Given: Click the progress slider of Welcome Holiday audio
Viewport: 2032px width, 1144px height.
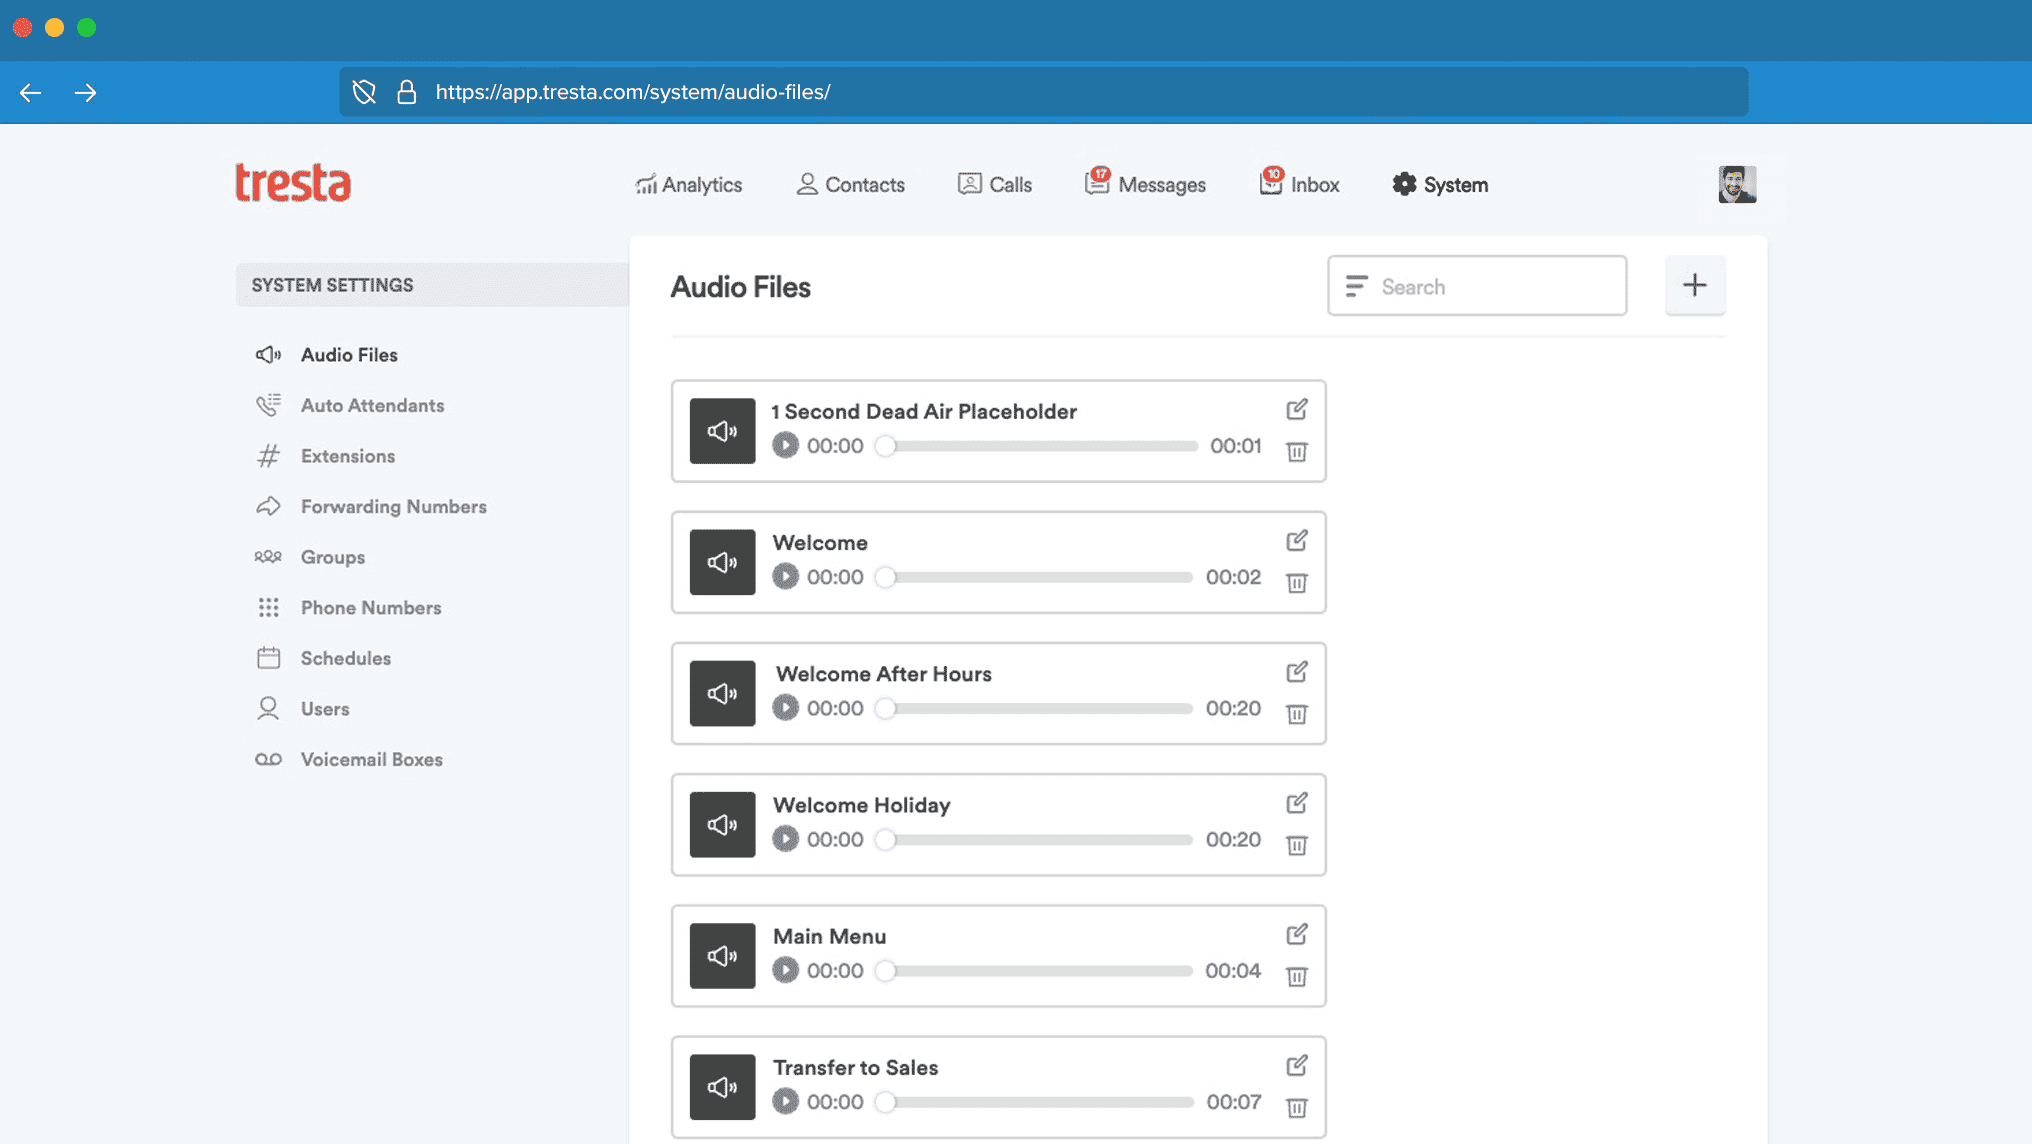Looking at the screenshot, I should (x=1034, y=839).
